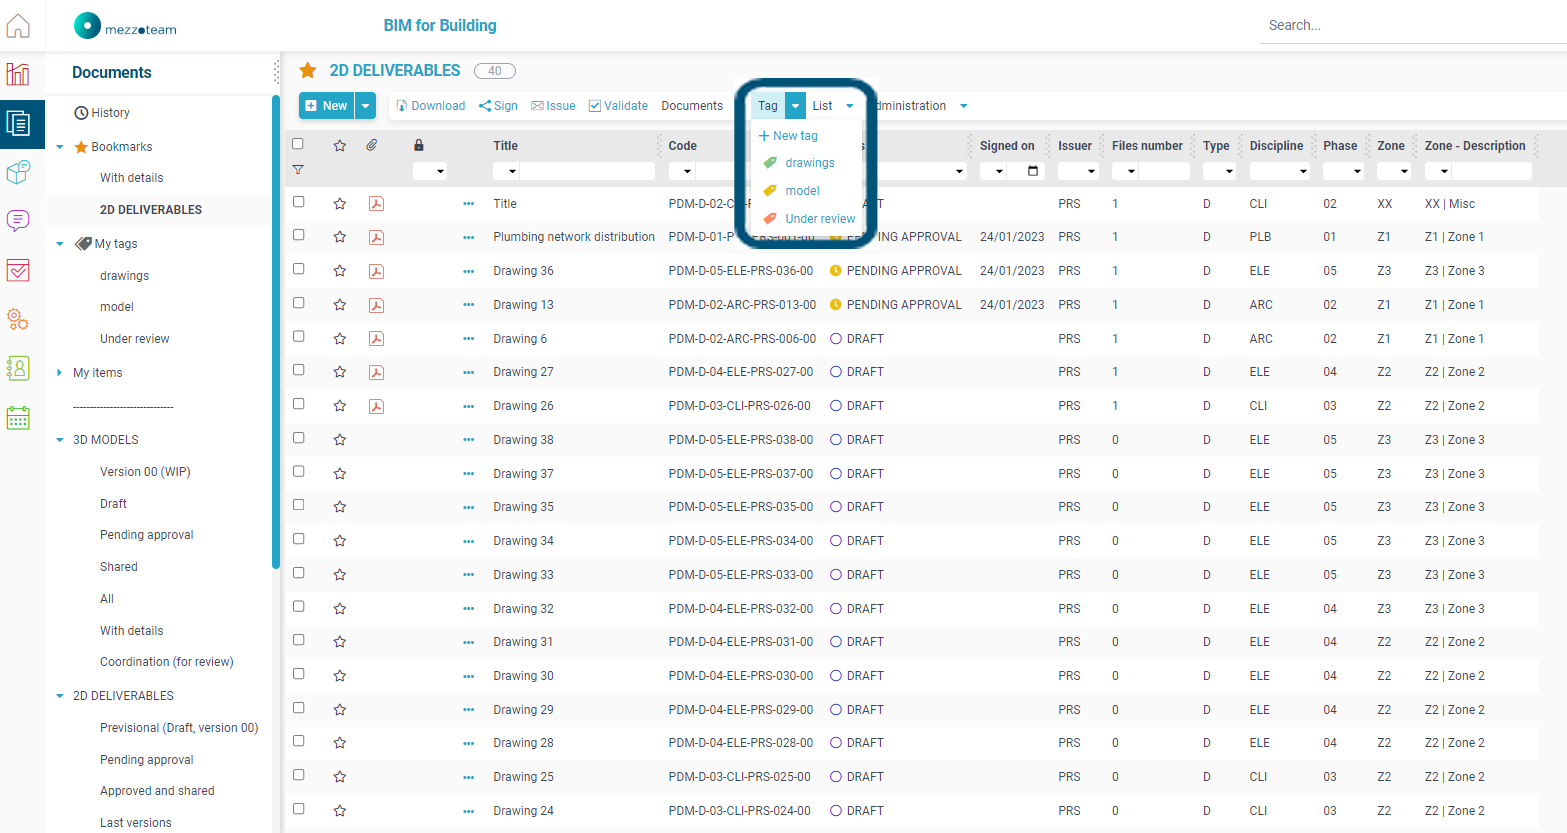The height and width of the screenshot is (833, 1567).
Task: Click Sign in the toolbar
Action: coord(498,106)
